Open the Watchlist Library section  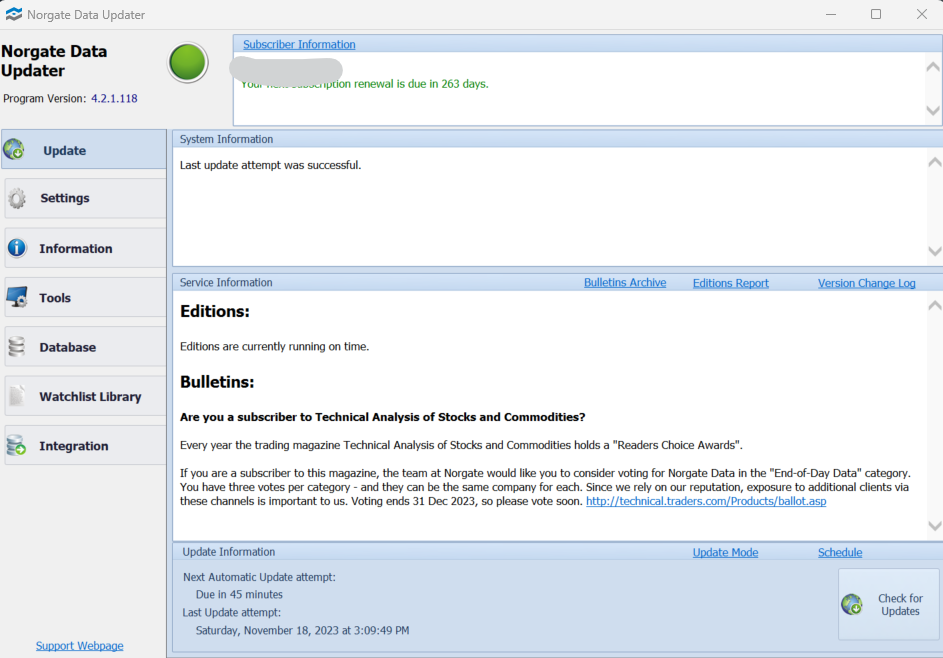[85, 396]
